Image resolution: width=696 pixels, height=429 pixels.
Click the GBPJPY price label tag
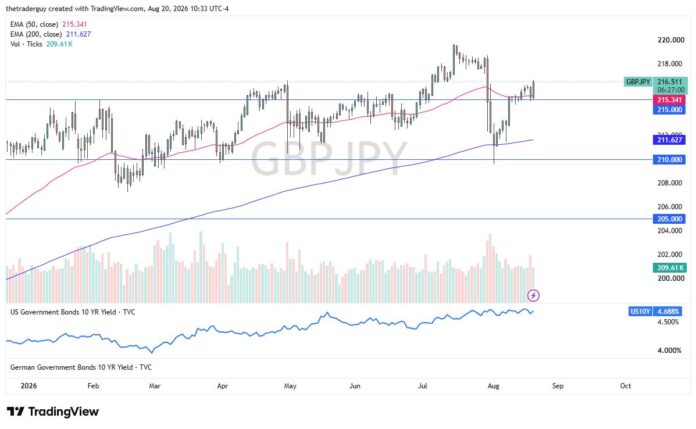click(x=637, y=82)
